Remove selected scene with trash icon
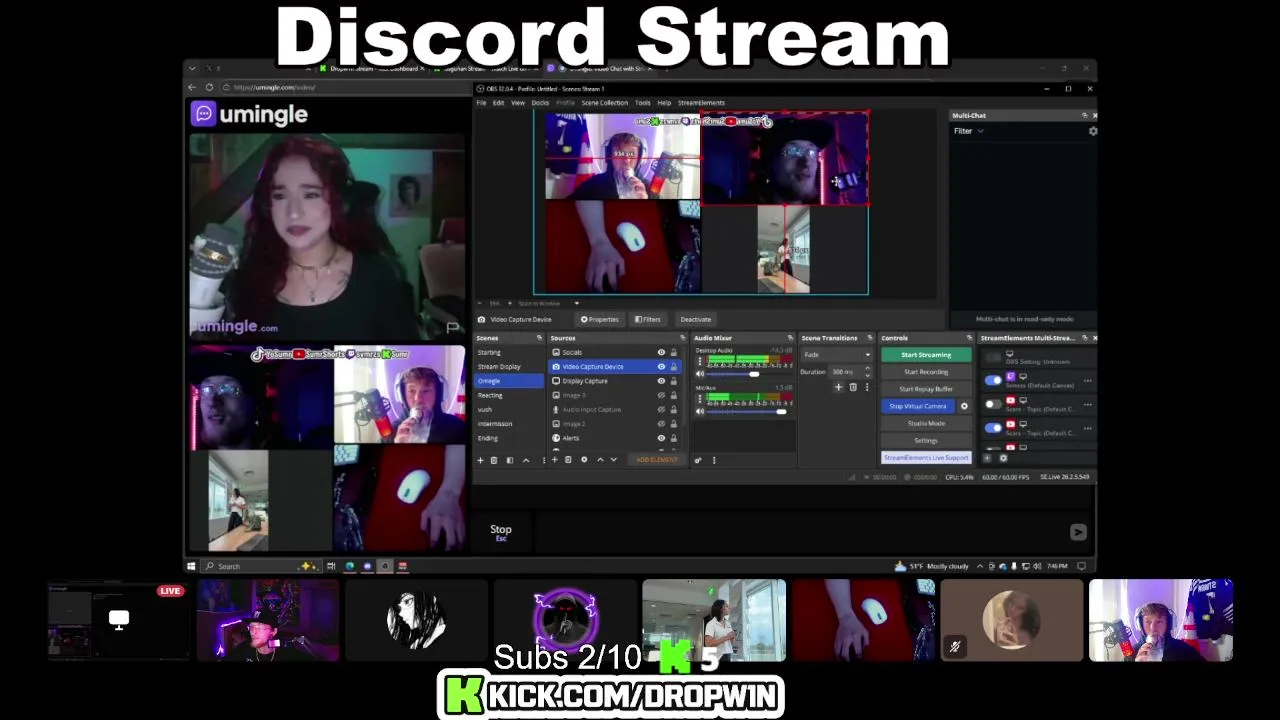Viewport: 1280px width, 720px height. (494, 460)
